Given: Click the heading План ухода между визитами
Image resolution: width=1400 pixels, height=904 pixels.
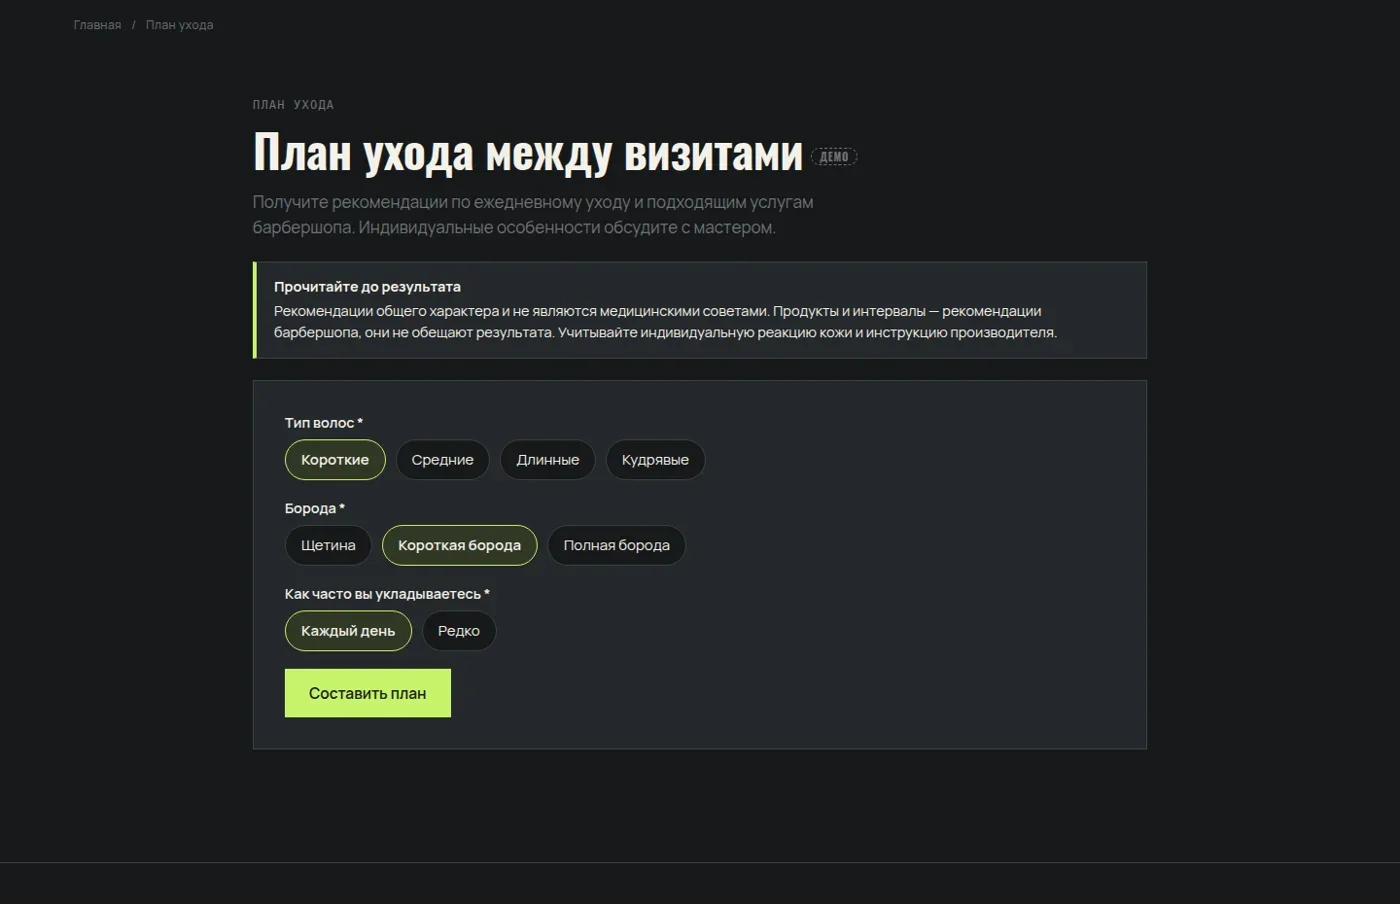Looking at the screenshot, I should 528,152.
